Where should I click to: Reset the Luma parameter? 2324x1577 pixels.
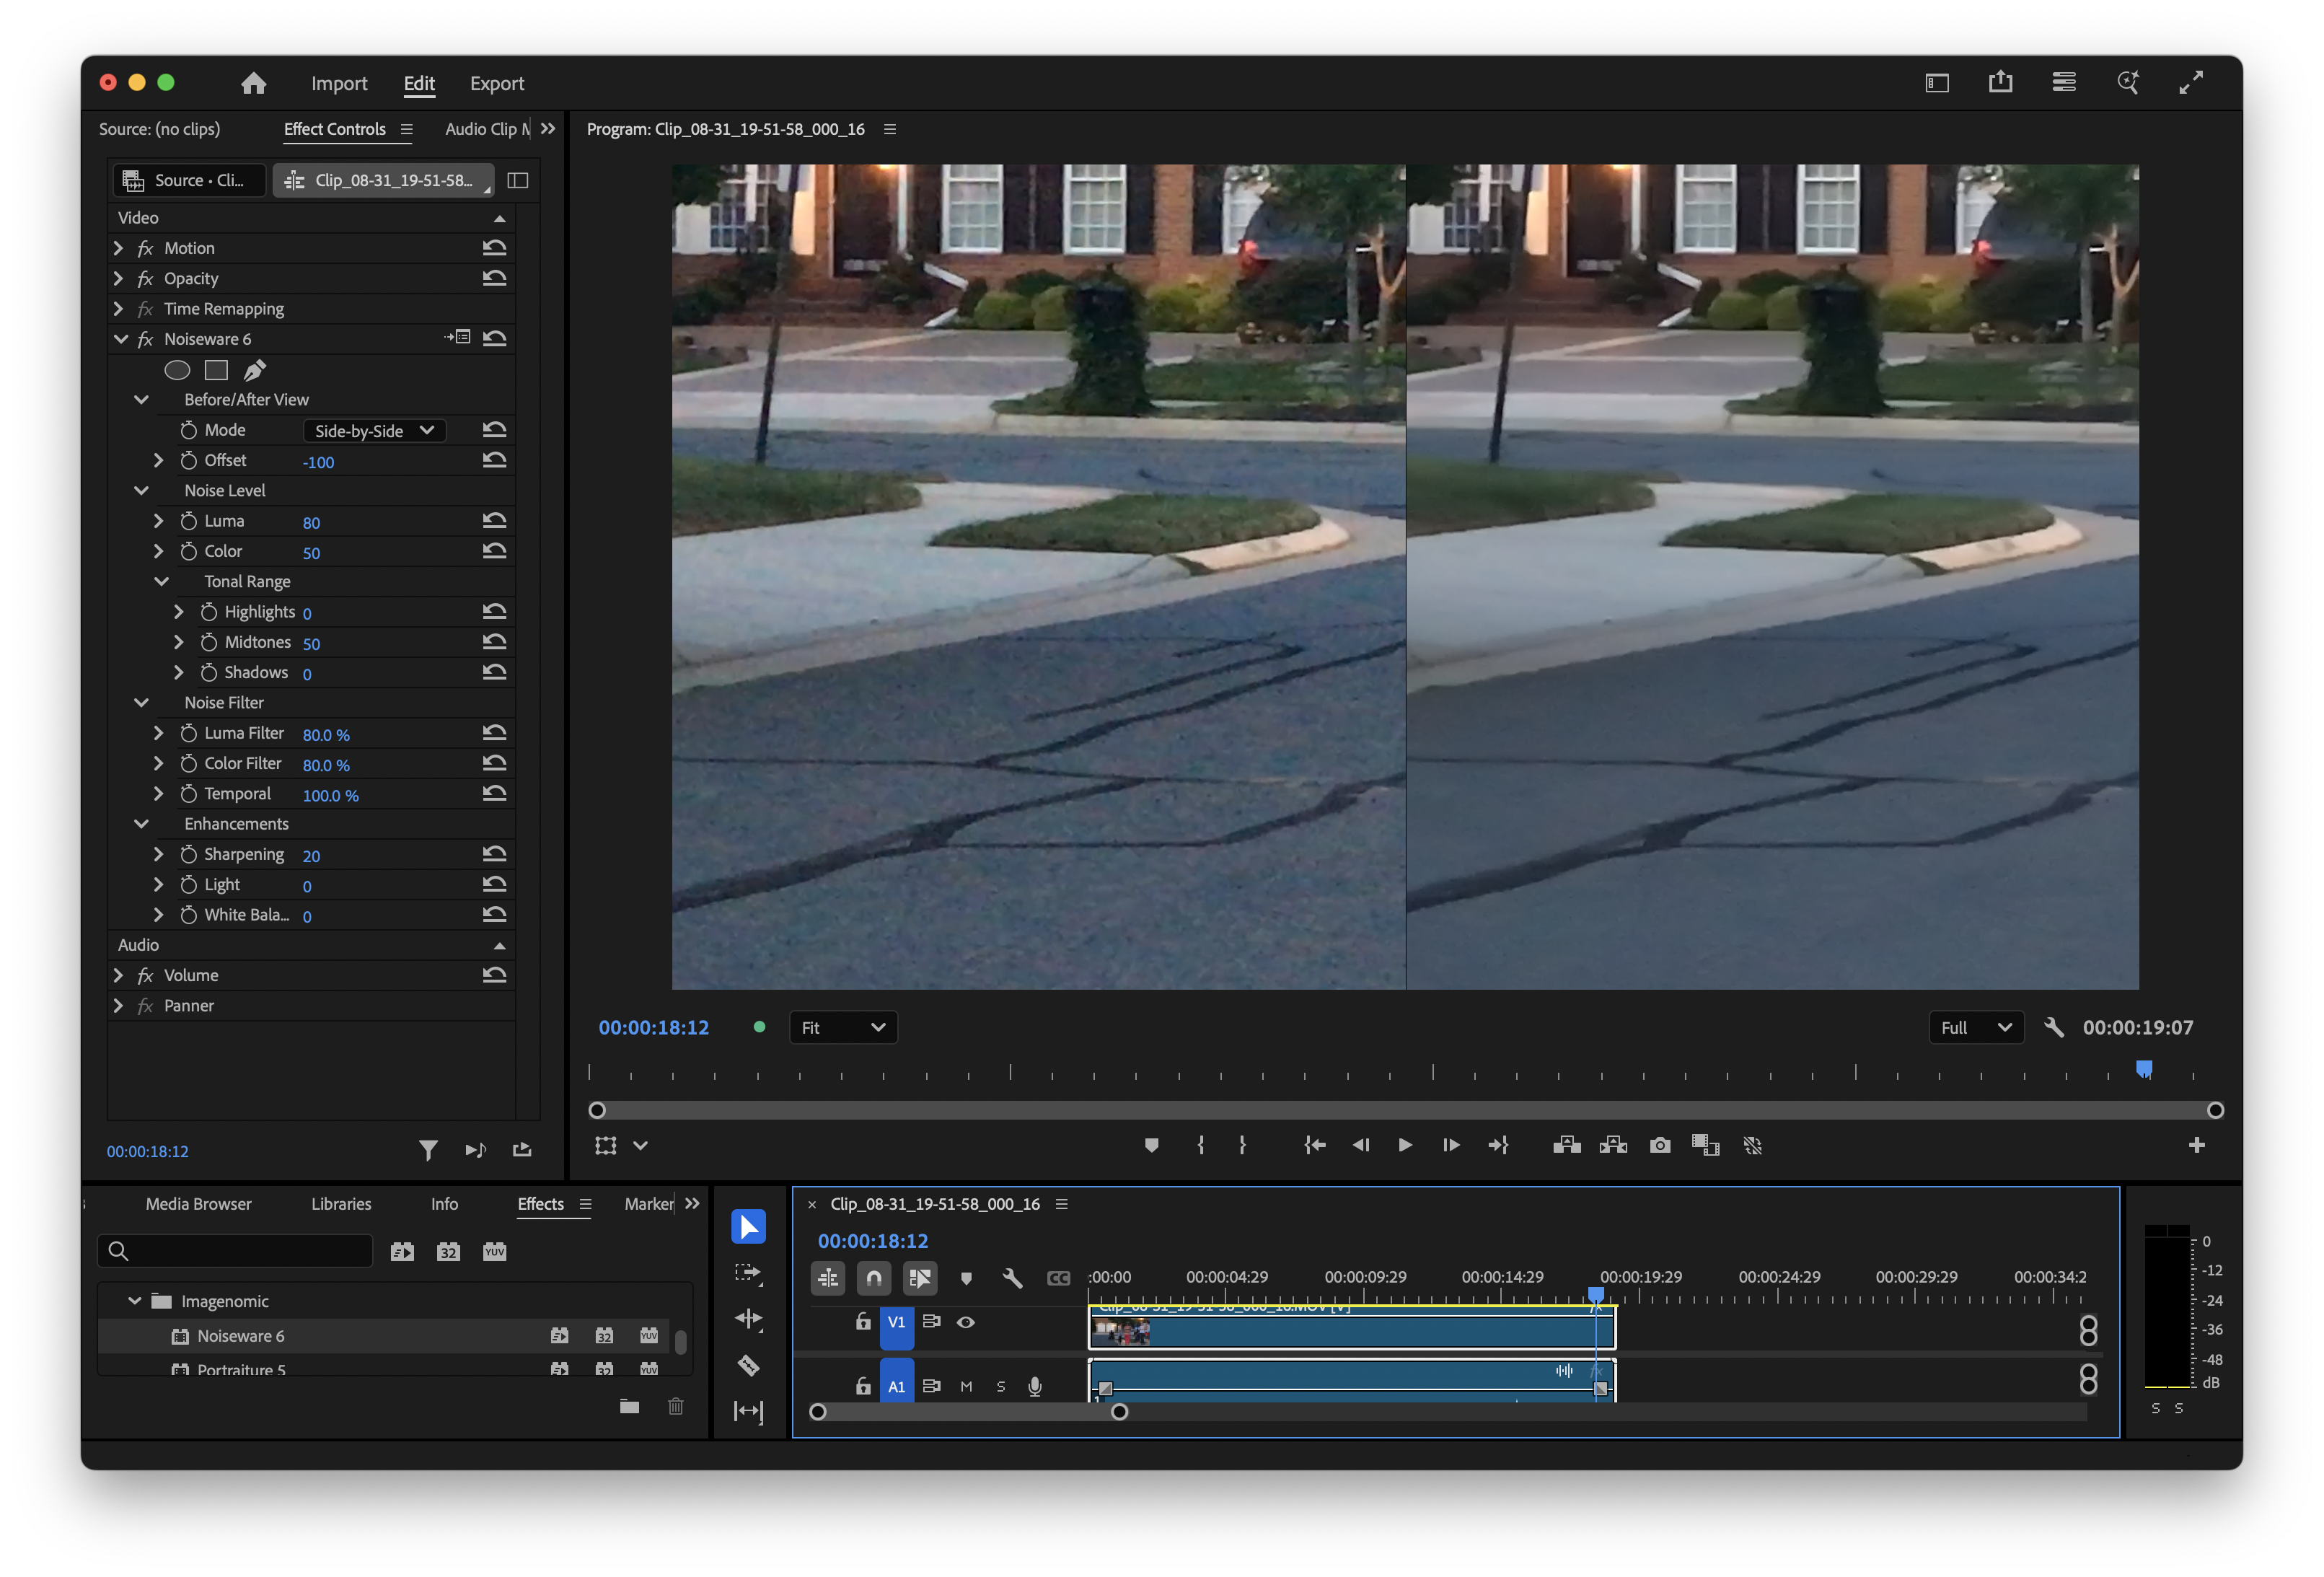[x=494, y=521]
